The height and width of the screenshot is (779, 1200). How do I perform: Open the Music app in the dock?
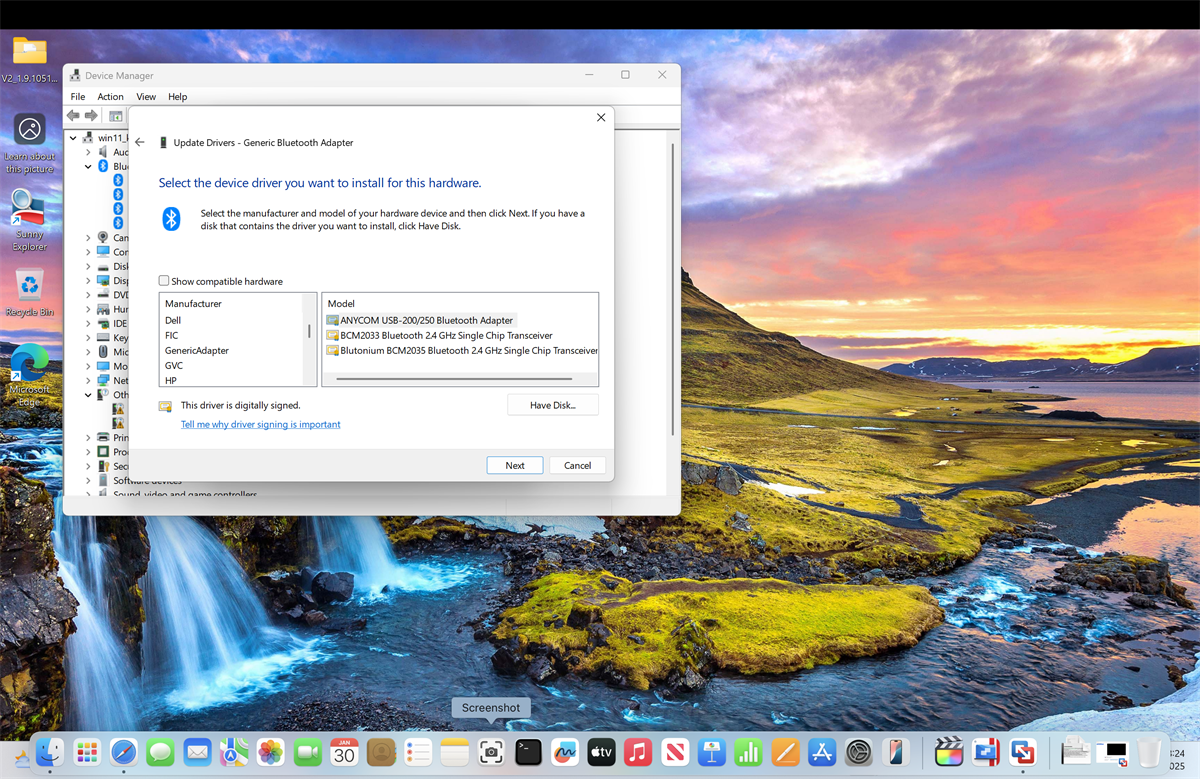click(638, 752)
